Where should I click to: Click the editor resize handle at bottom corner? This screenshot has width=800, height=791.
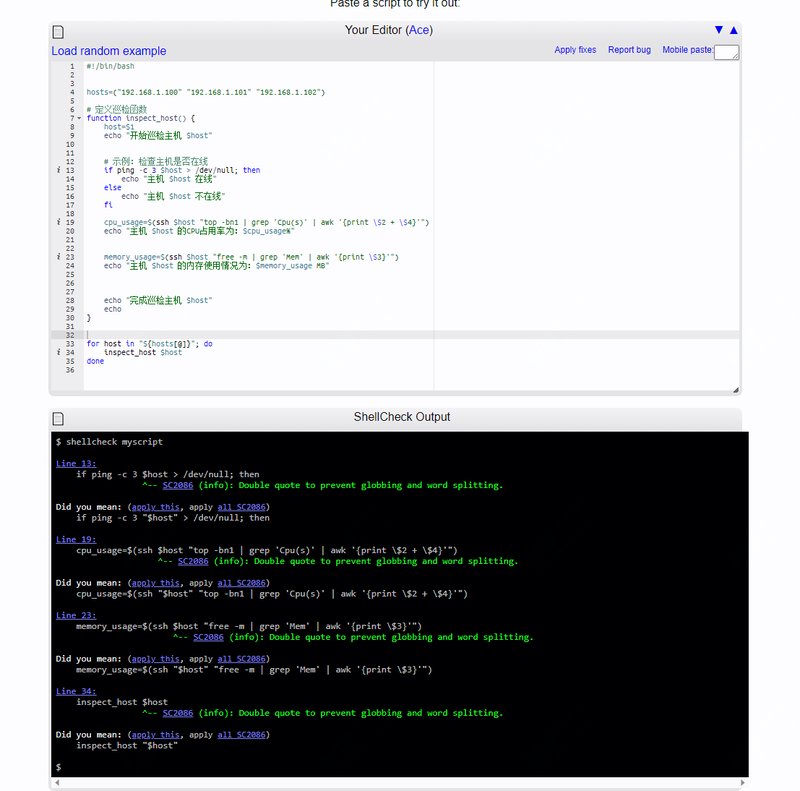pyautogui.click(x=736, y=390)
